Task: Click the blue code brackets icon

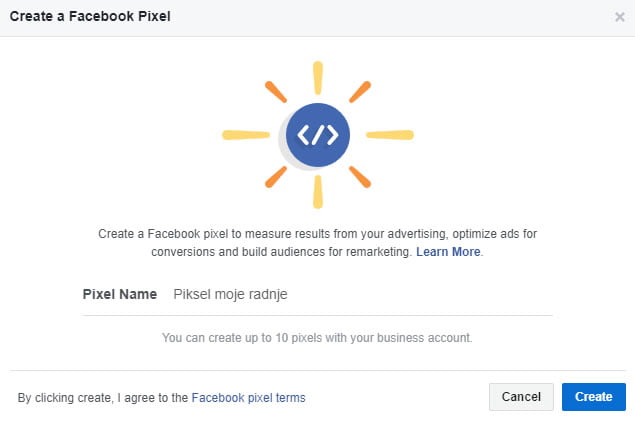Action: click(318, 135)
